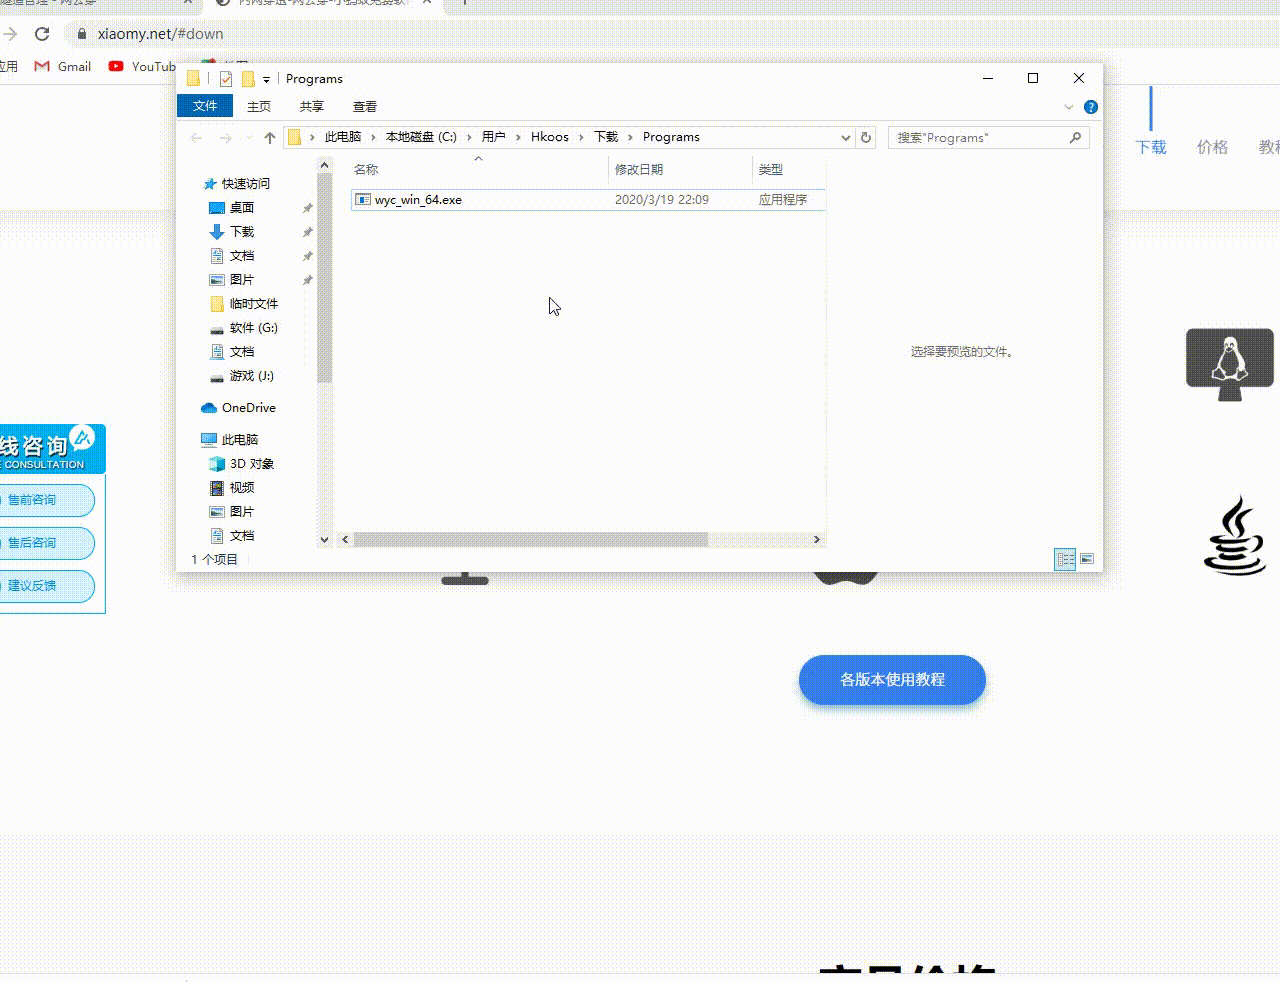The height and width of the screenshot is (982, 1280).
Task: Select OneDrive in the navigation pane
Action: 248,408
